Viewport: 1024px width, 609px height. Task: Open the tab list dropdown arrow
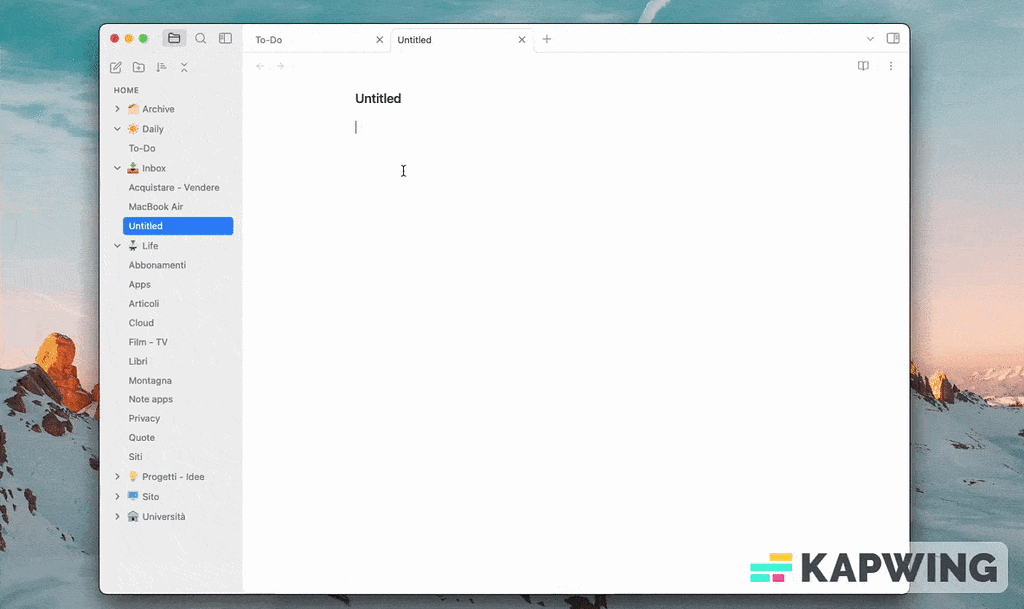[x=870, y=39]
